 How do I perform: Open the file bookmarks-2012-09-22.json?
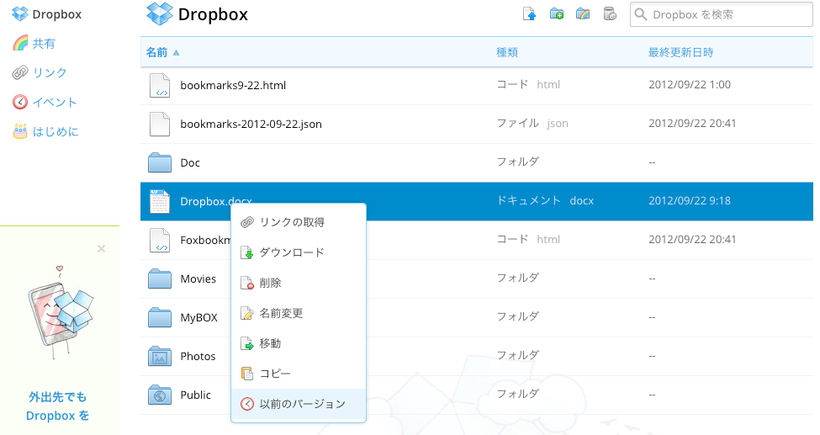[x=250, y=124]
